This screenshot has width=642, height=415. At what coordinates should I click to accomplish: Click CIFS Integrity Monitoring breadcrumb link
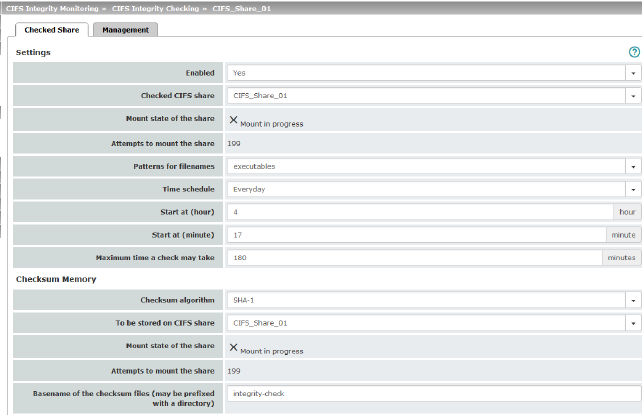49,7
